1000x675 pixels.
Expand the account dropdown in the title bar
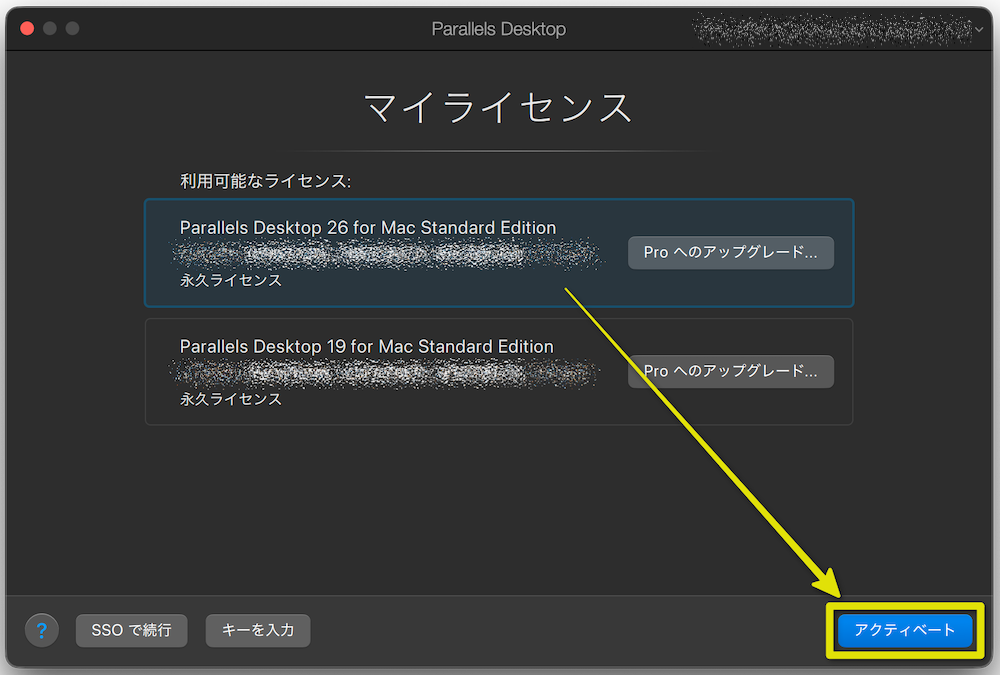[x=978, y=28]
